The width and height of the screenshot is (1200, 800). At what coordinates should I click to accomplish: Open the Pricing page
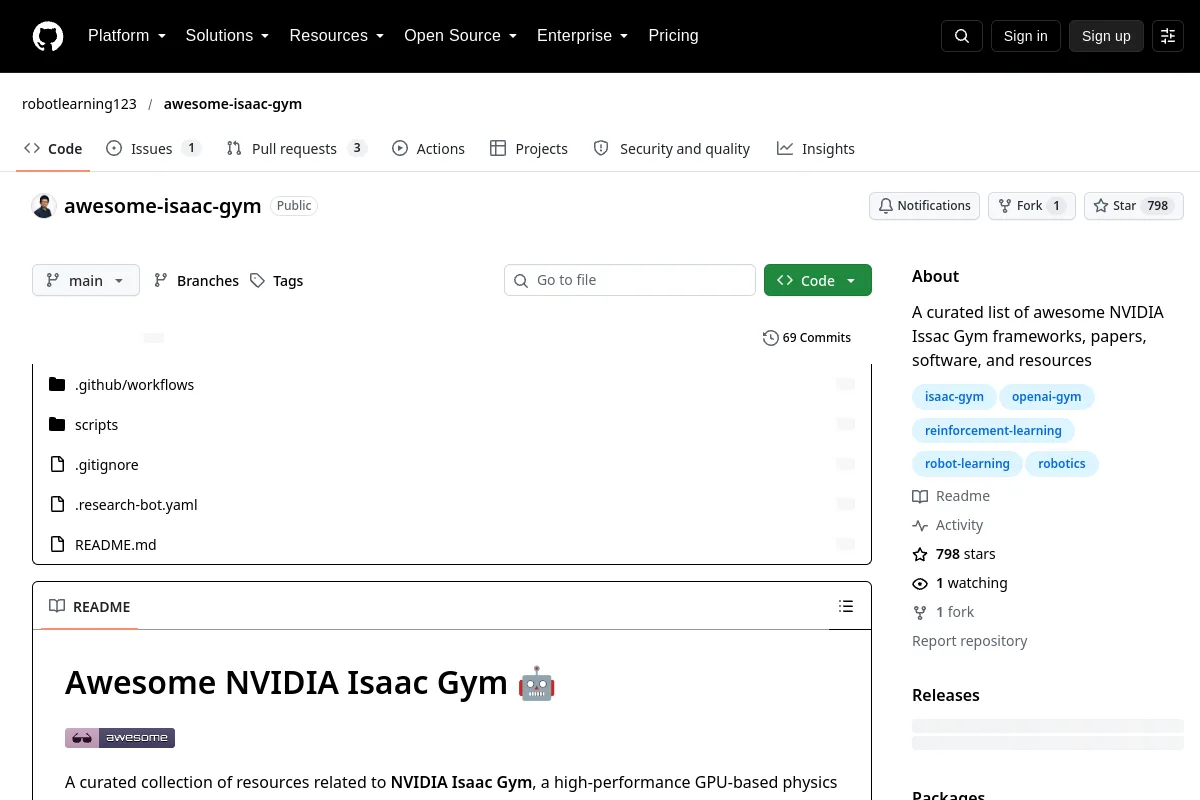[x=673, y=36]
